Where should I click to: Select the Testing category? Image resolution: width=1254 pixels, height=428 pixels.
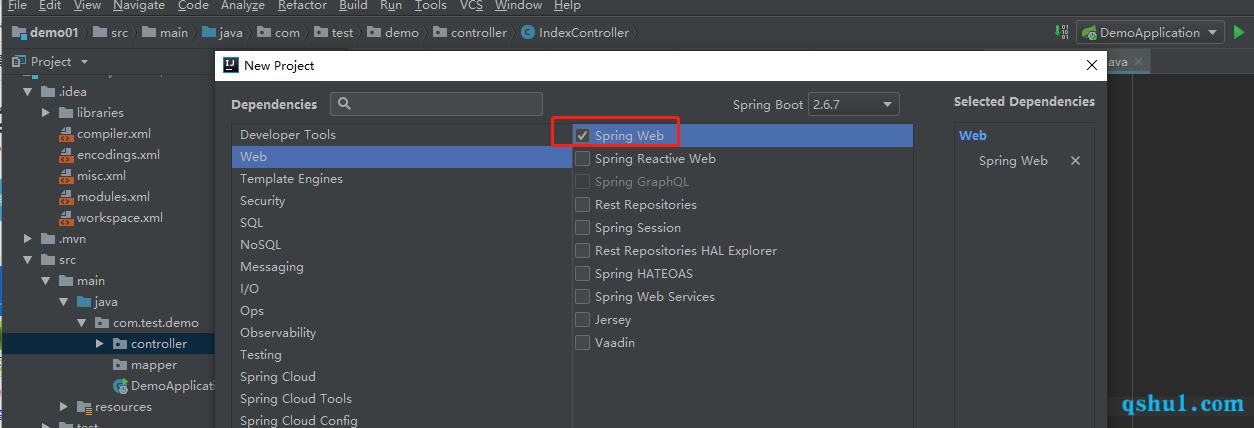pos(402,355)
